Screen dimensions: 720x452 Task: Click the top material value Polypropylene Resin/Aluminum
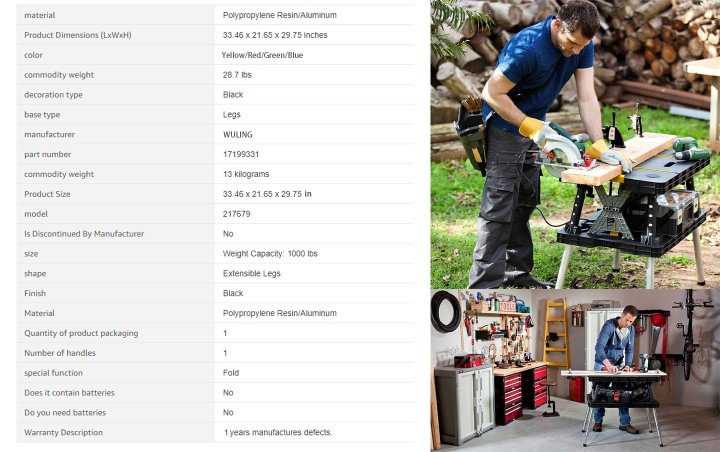tap(280, 15)
